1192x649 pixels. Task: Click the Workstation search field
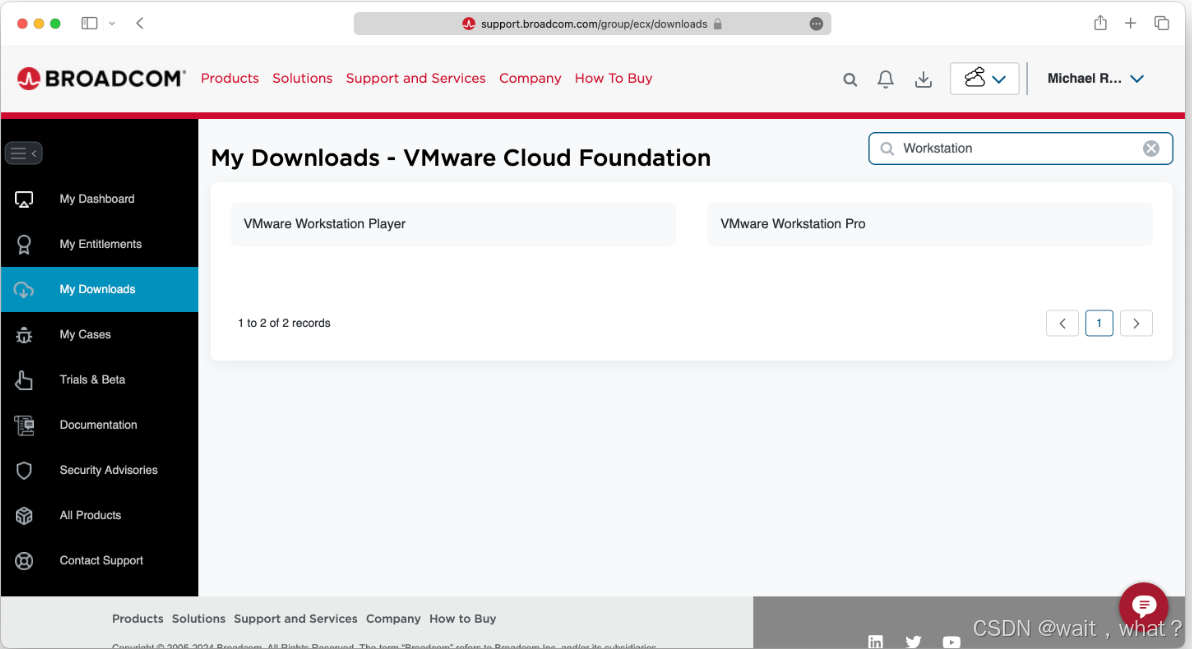coord(1020,148)
